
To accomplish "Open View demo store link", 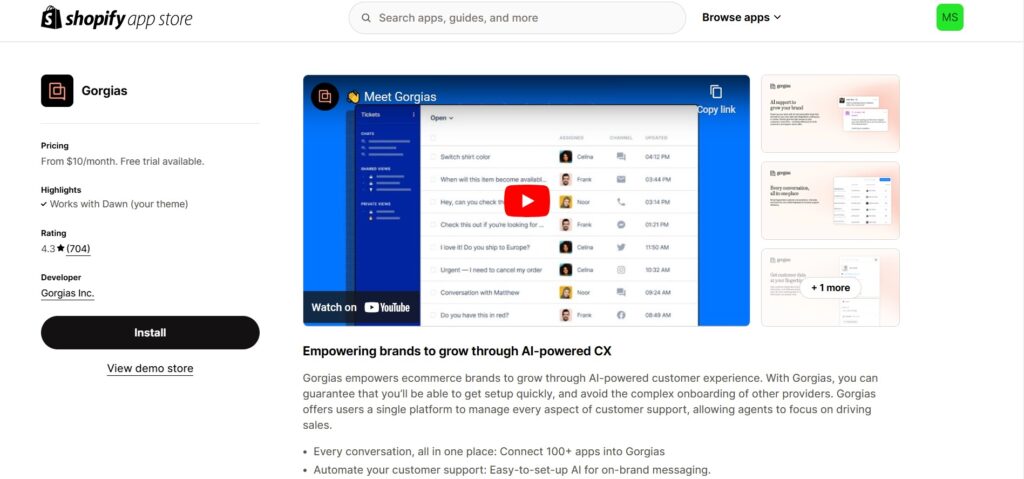I will tap(150, 369).
